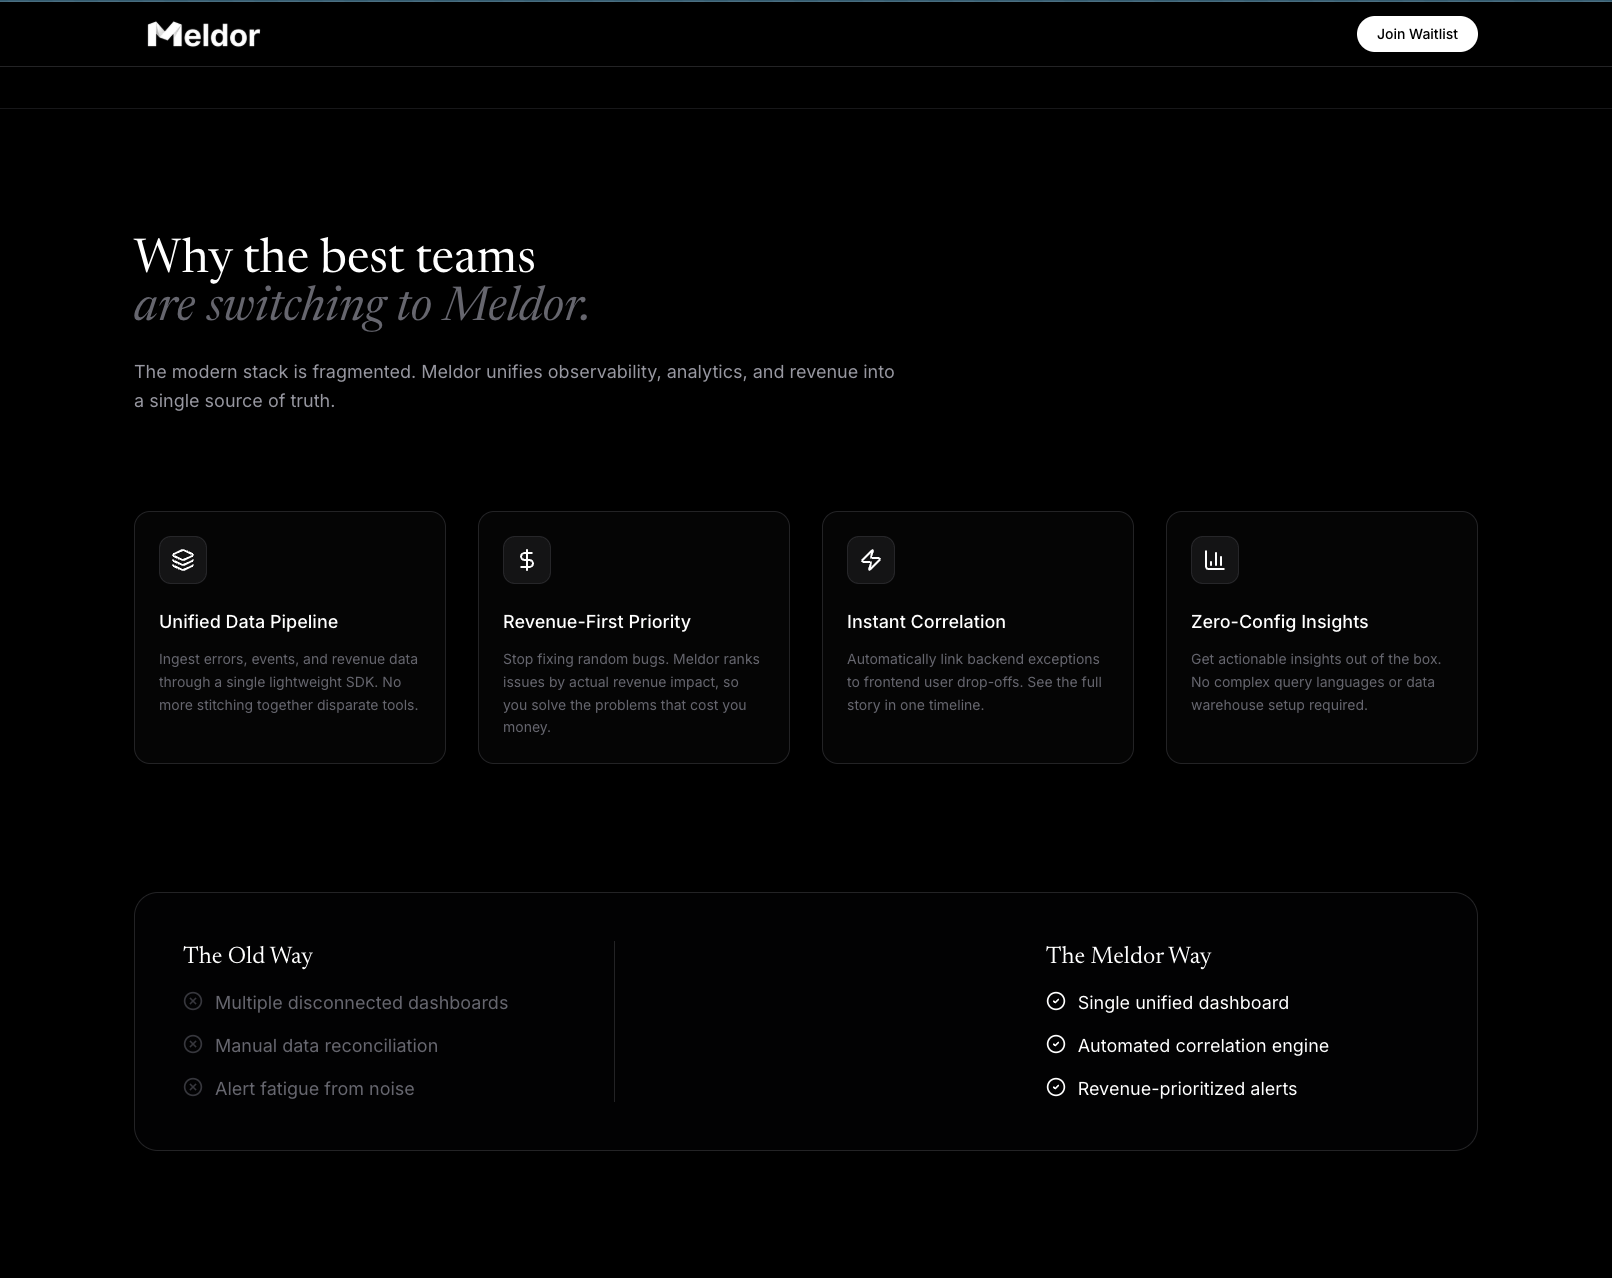Click the Single unified dashboard list item

click(x=1183, y=1002)
